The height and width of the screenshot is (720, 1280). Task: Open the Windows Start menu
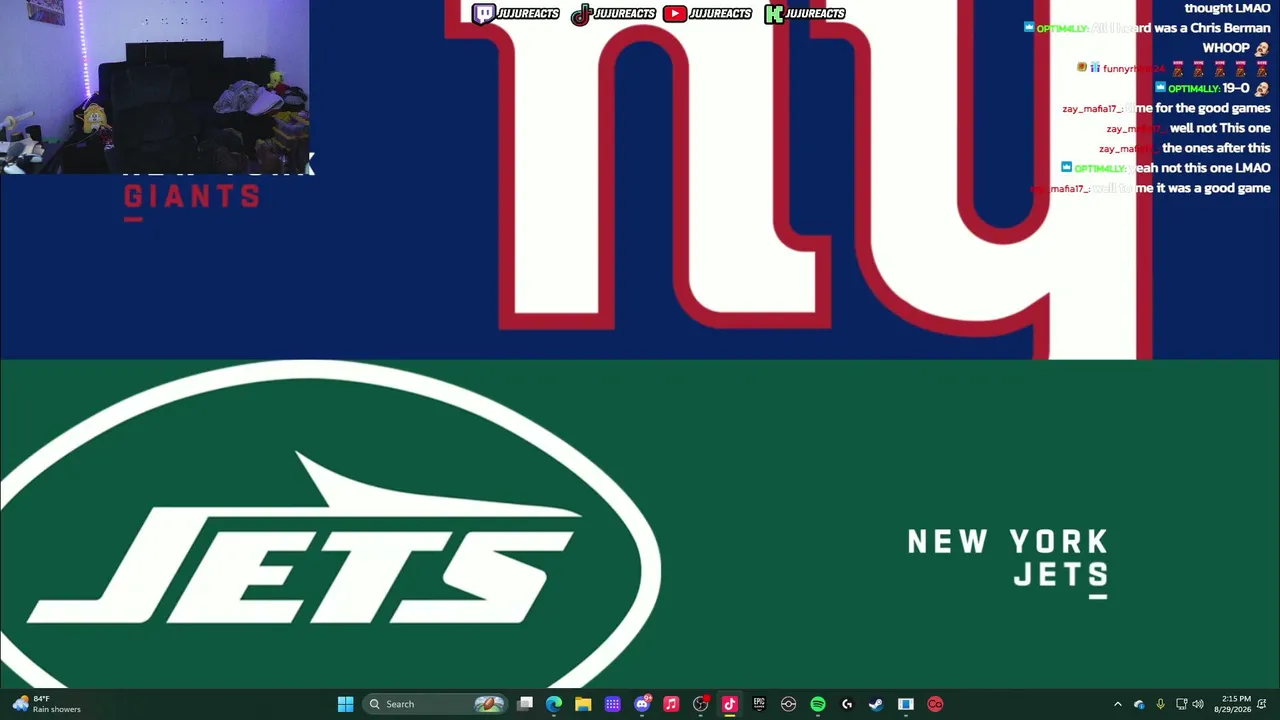345,704
